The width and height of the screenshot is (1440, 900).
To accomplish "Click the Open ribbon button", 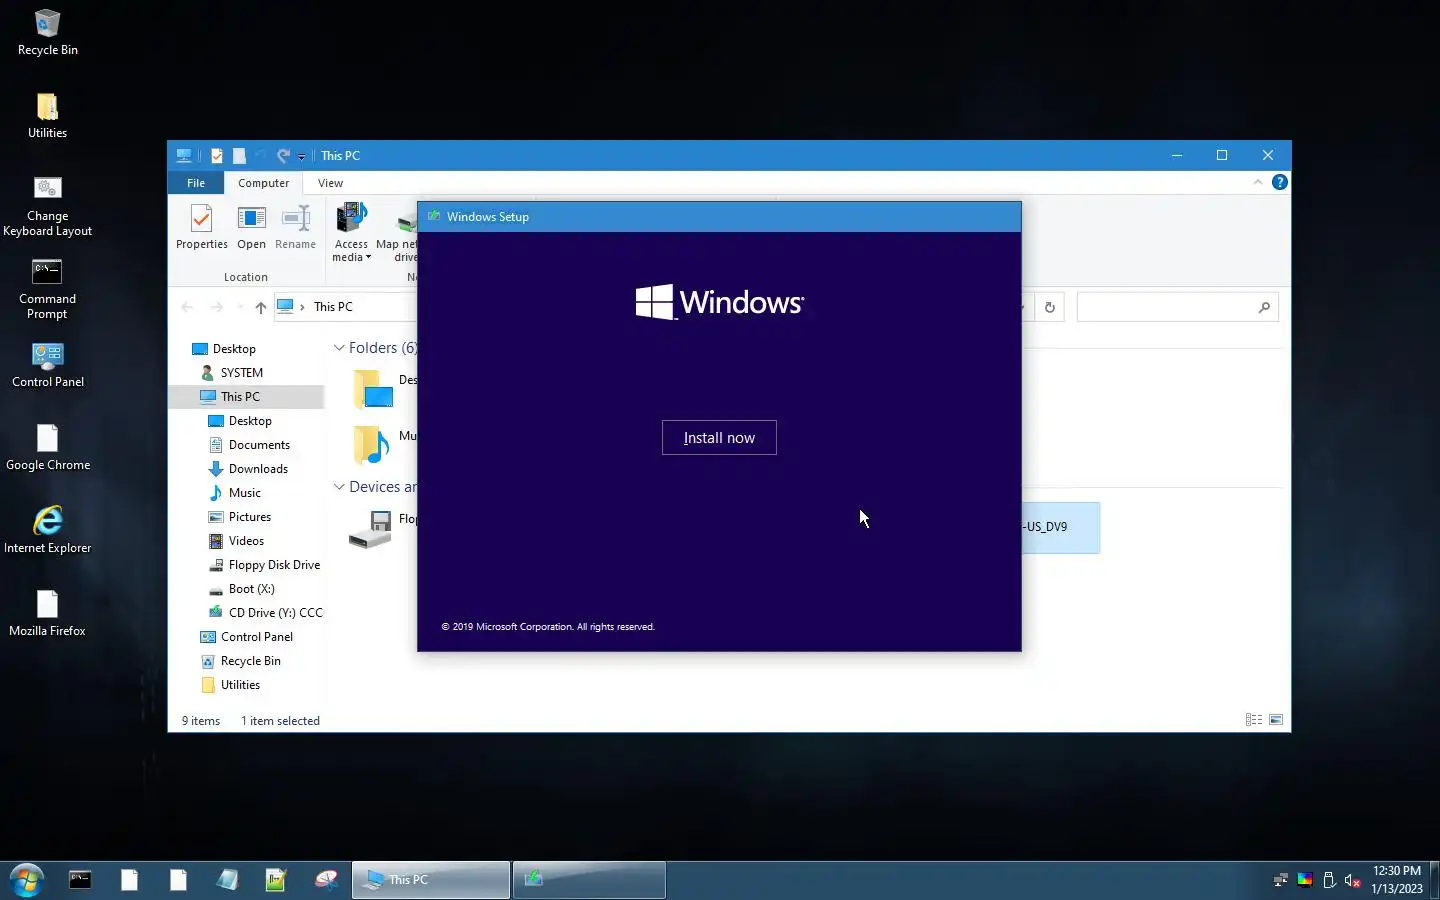I will (x=251, y=227).
